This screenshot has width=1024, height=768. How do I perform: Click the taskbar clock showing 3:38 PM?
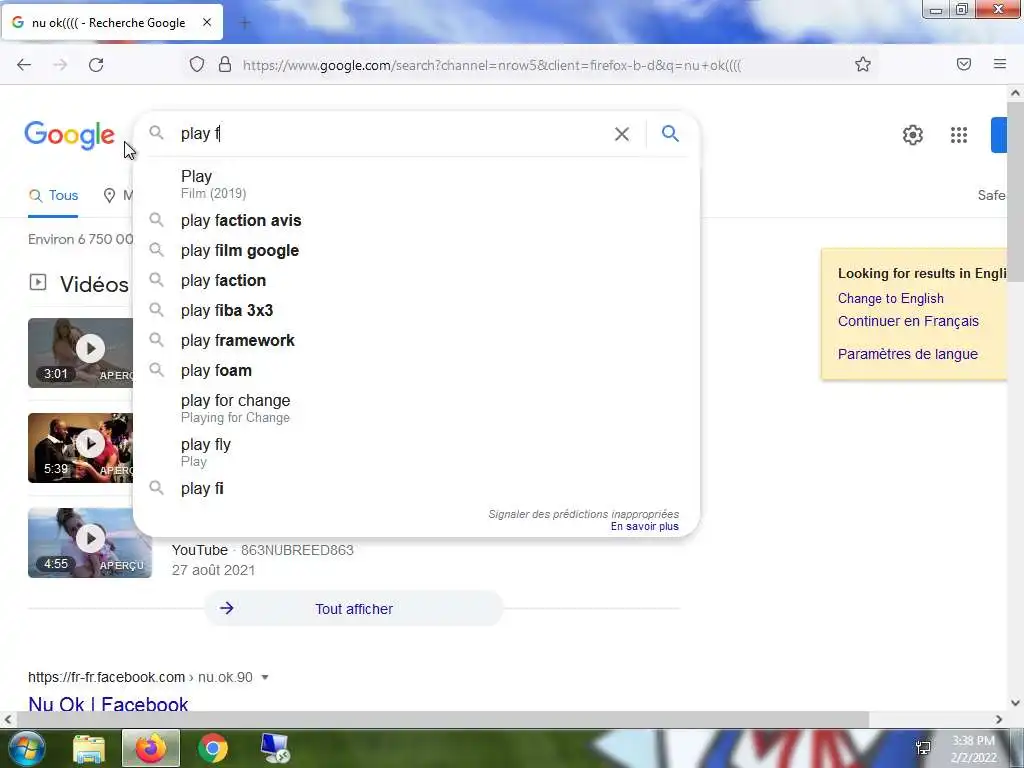point(973,748)
